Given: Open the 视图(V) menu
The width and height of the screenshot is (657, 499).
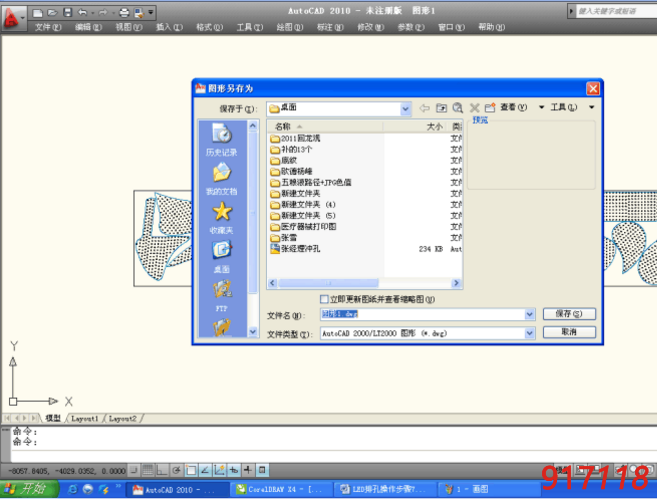Looking at the screenshot, I should [x=129, y=27].
